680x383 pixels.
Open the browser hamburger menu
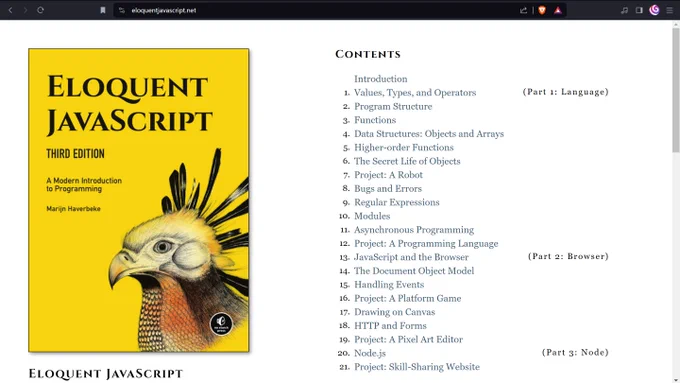pos(670,10)
